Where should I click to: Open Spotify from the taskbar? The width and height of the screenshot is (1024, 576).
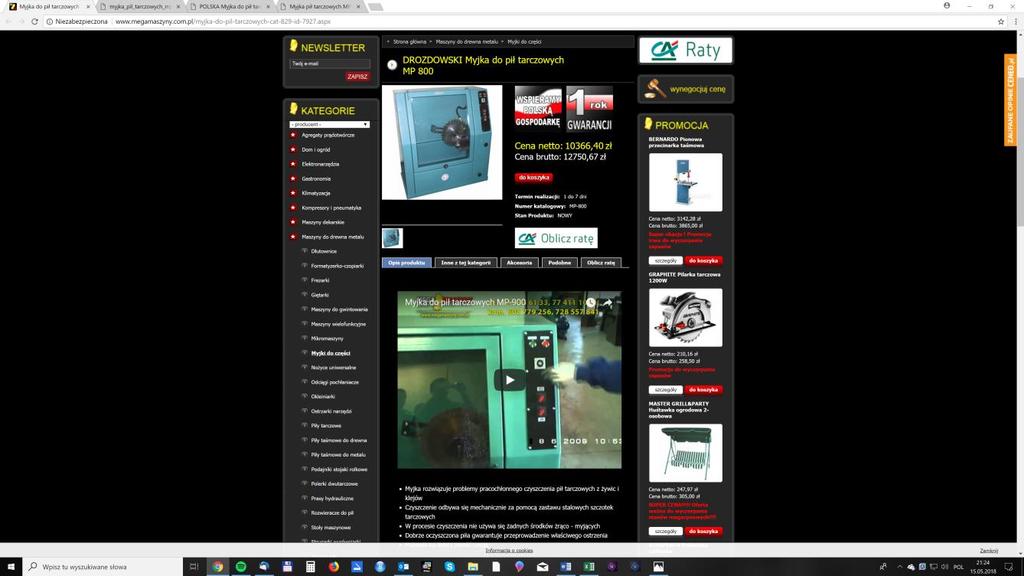[241, 566]
